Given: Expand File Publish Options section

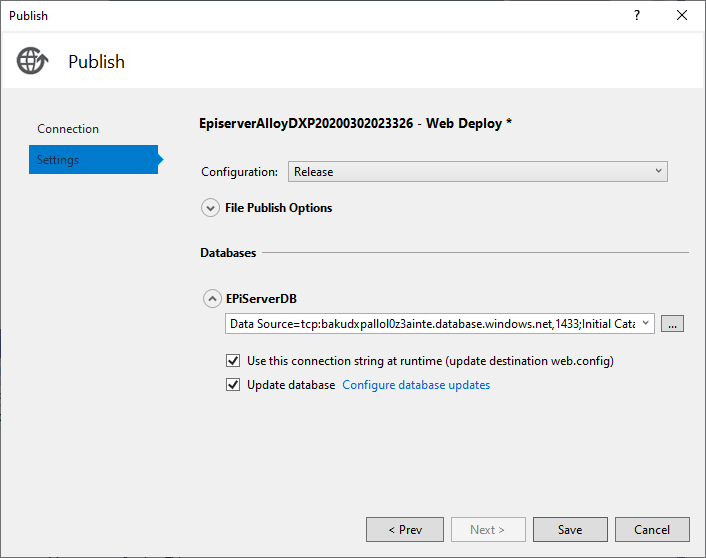Looking at the screenshot, I should pyautogui.click(x=210, y=208).
